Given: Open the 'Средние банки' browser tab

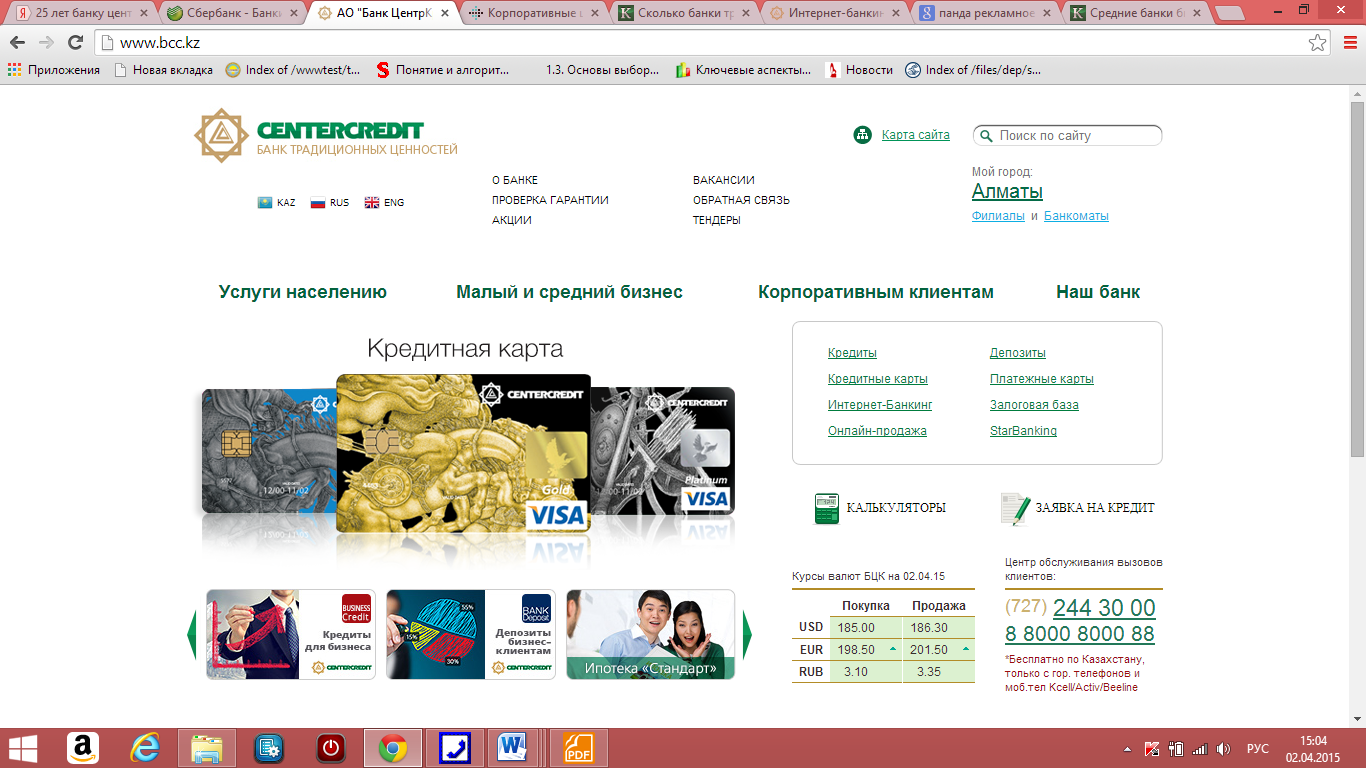Looking at the screenshot, I should (1136, 14).
